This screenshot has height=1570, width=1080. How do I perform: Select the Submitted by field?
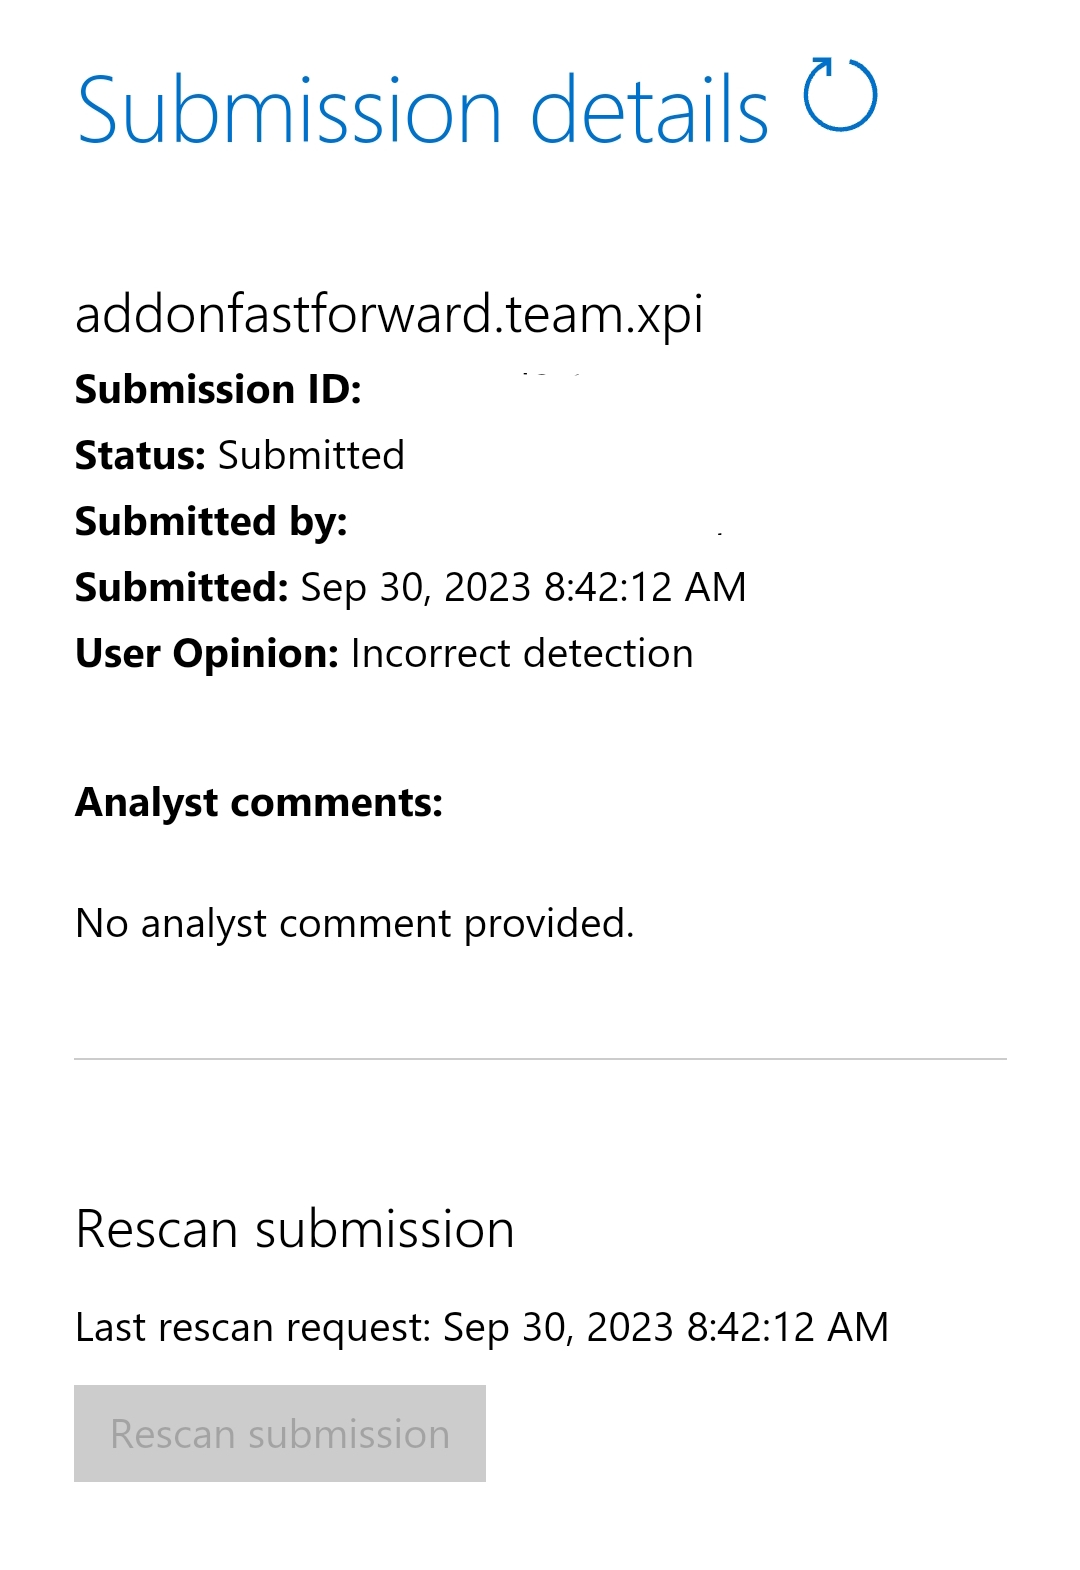[212, 521]
